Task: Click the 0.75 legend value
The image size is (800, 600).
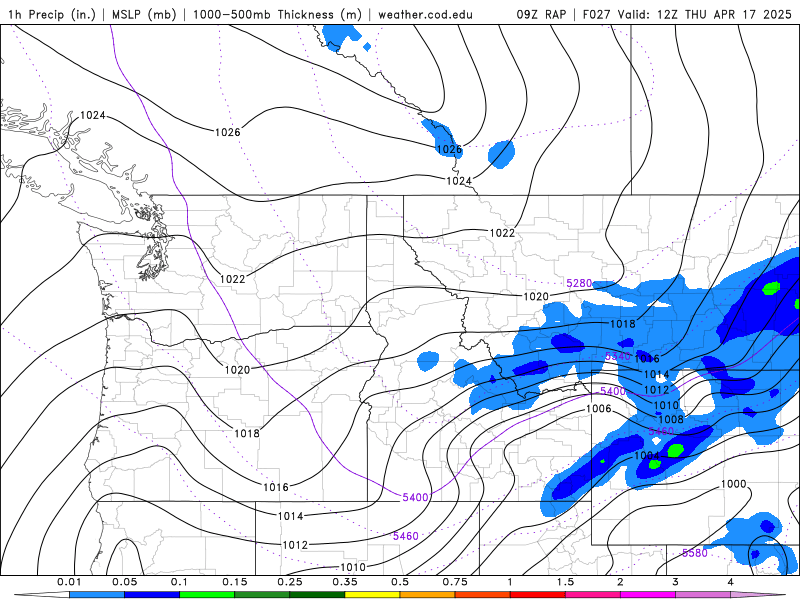Action: [455, 582]
